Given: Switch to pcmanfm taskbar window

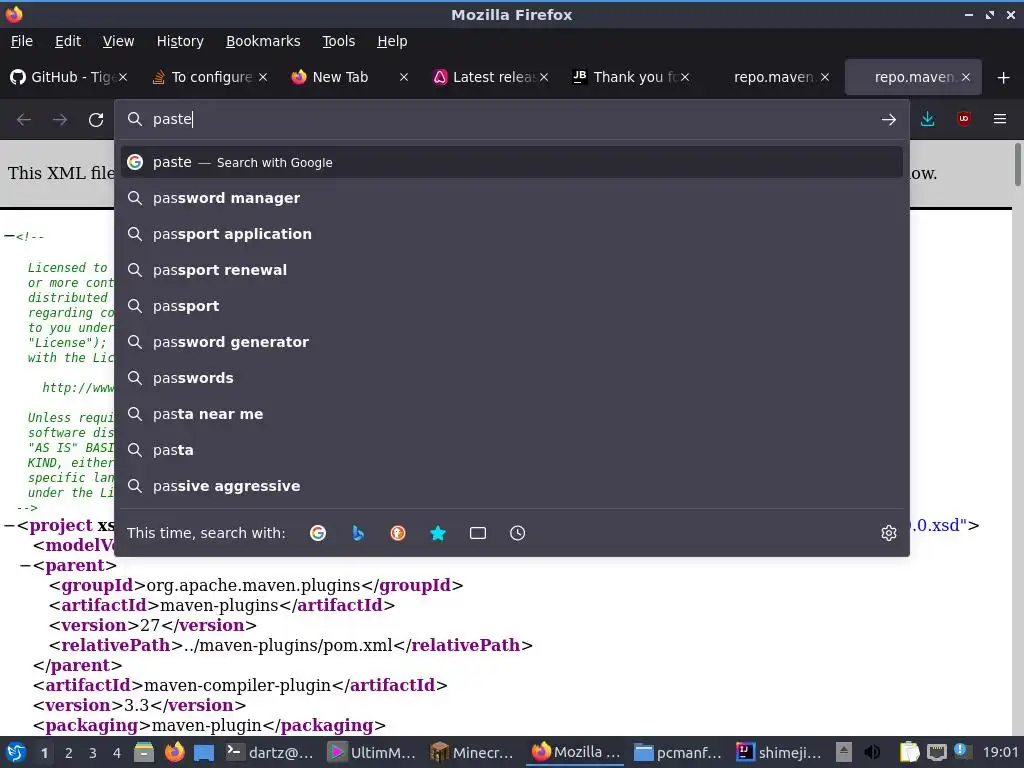Looking at the screenshot, I should [678, 752].
